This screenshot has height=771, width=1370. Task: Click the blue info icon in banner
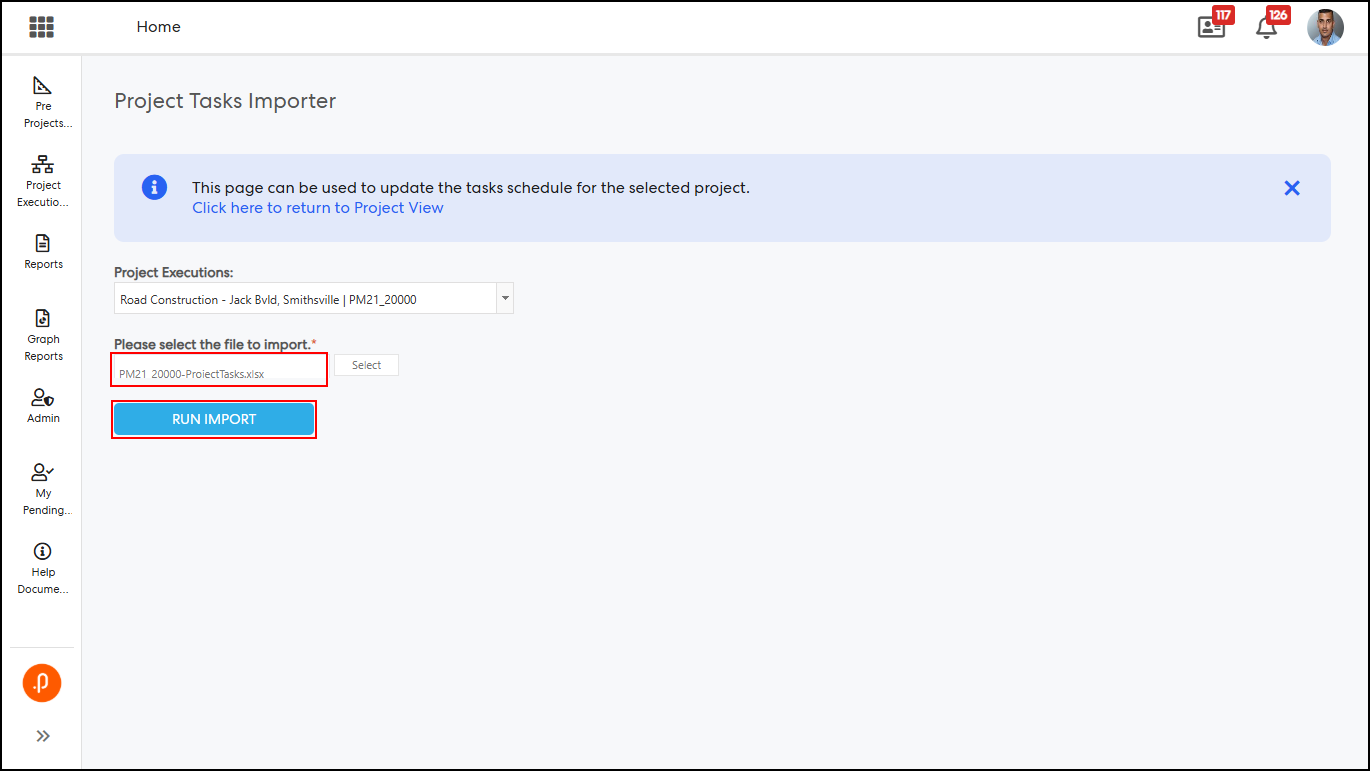point(154,187)
